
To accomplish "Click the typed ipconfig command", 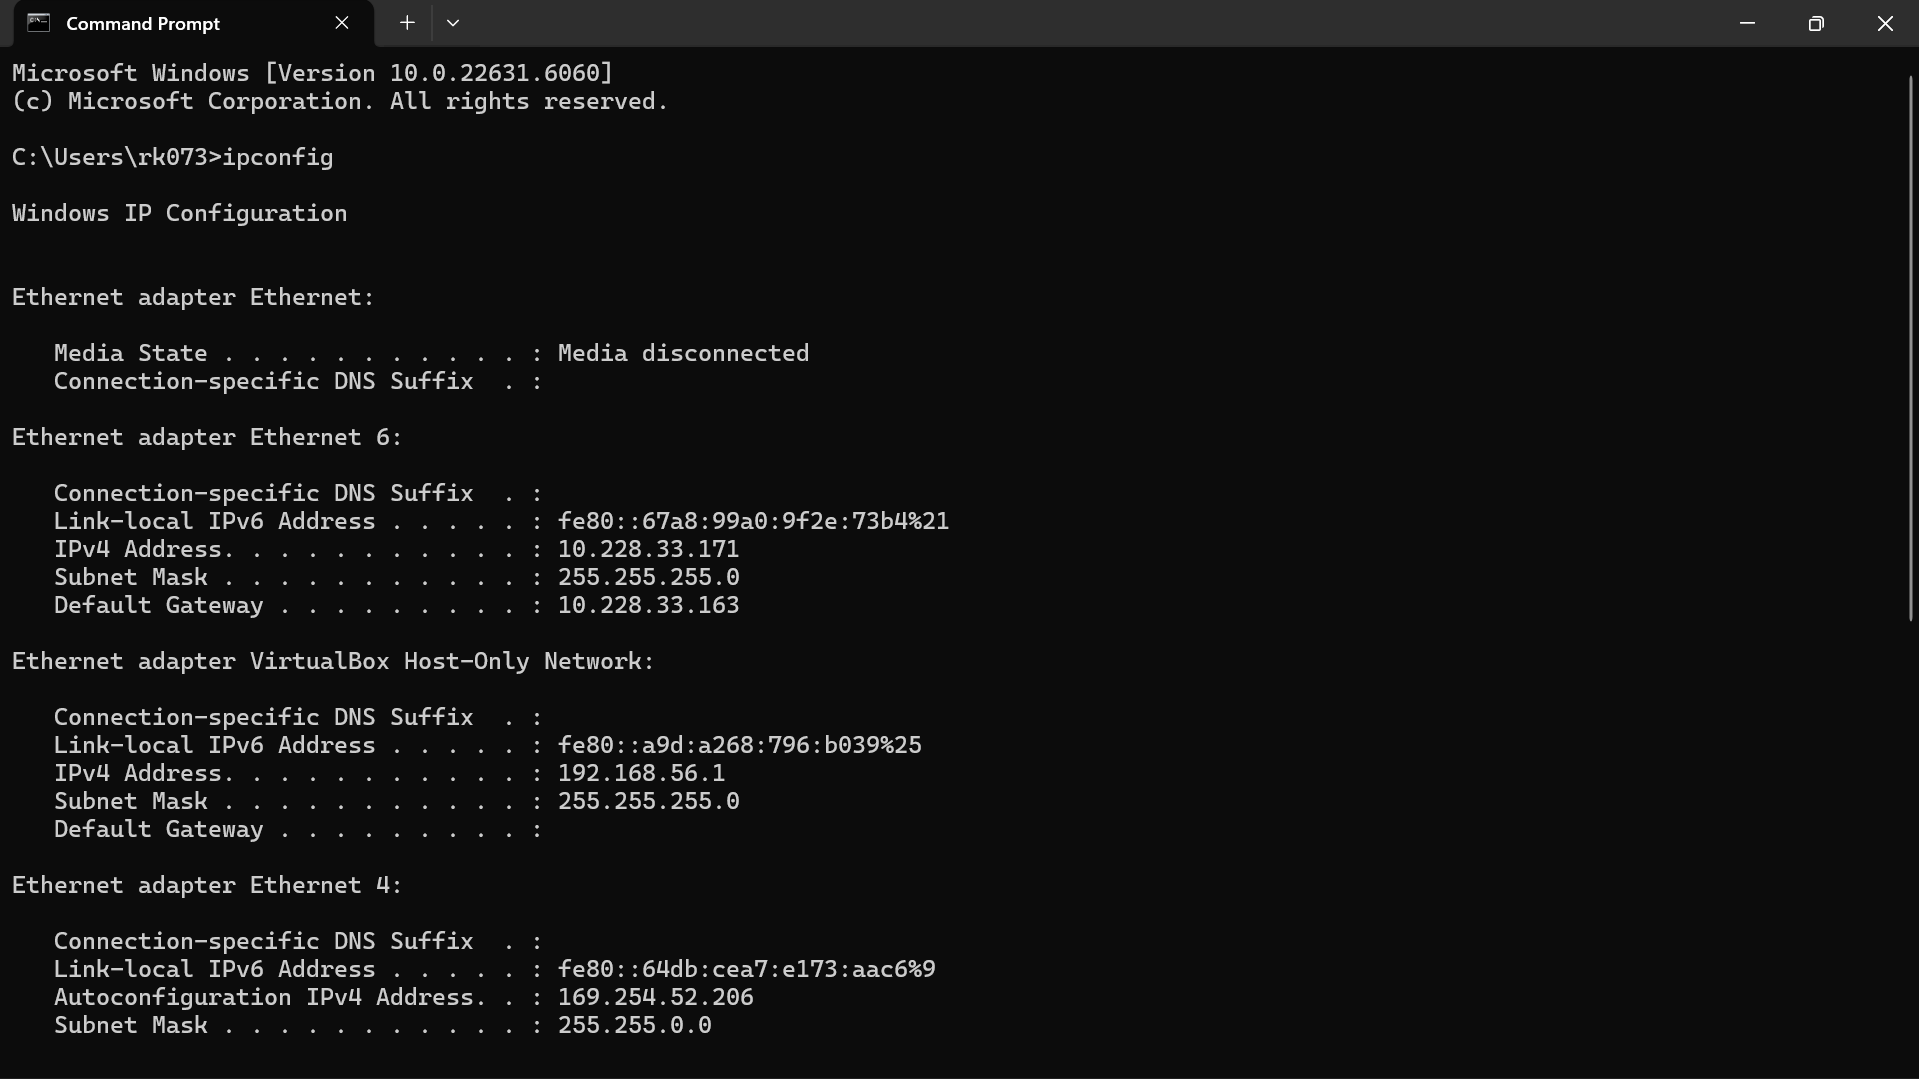I will (x=277, y=157).
